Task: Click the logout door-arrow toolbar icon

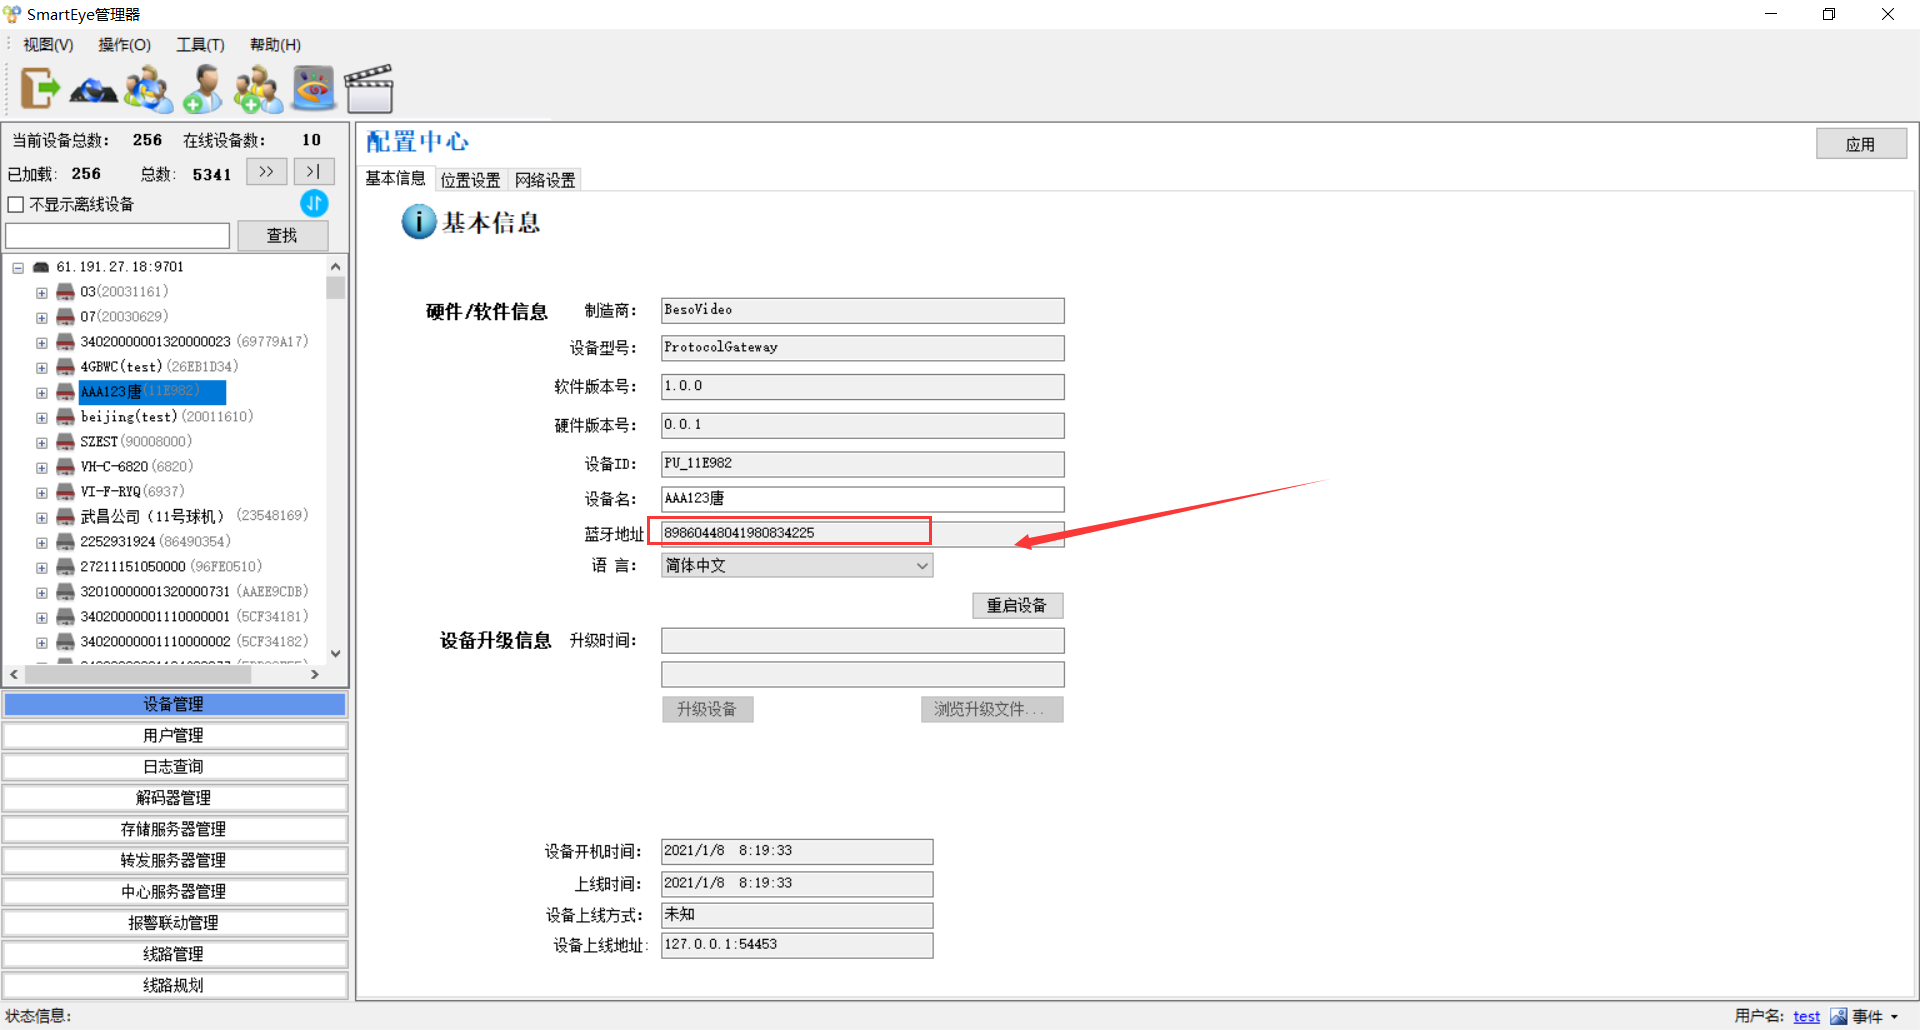Action: [x=40, y=89]
